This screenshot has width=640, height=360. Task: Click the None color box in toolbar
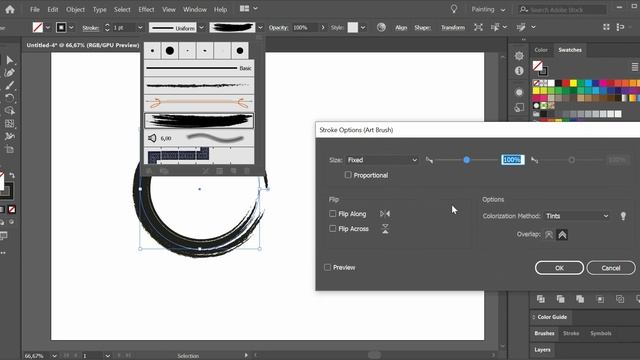click(12, 209)
